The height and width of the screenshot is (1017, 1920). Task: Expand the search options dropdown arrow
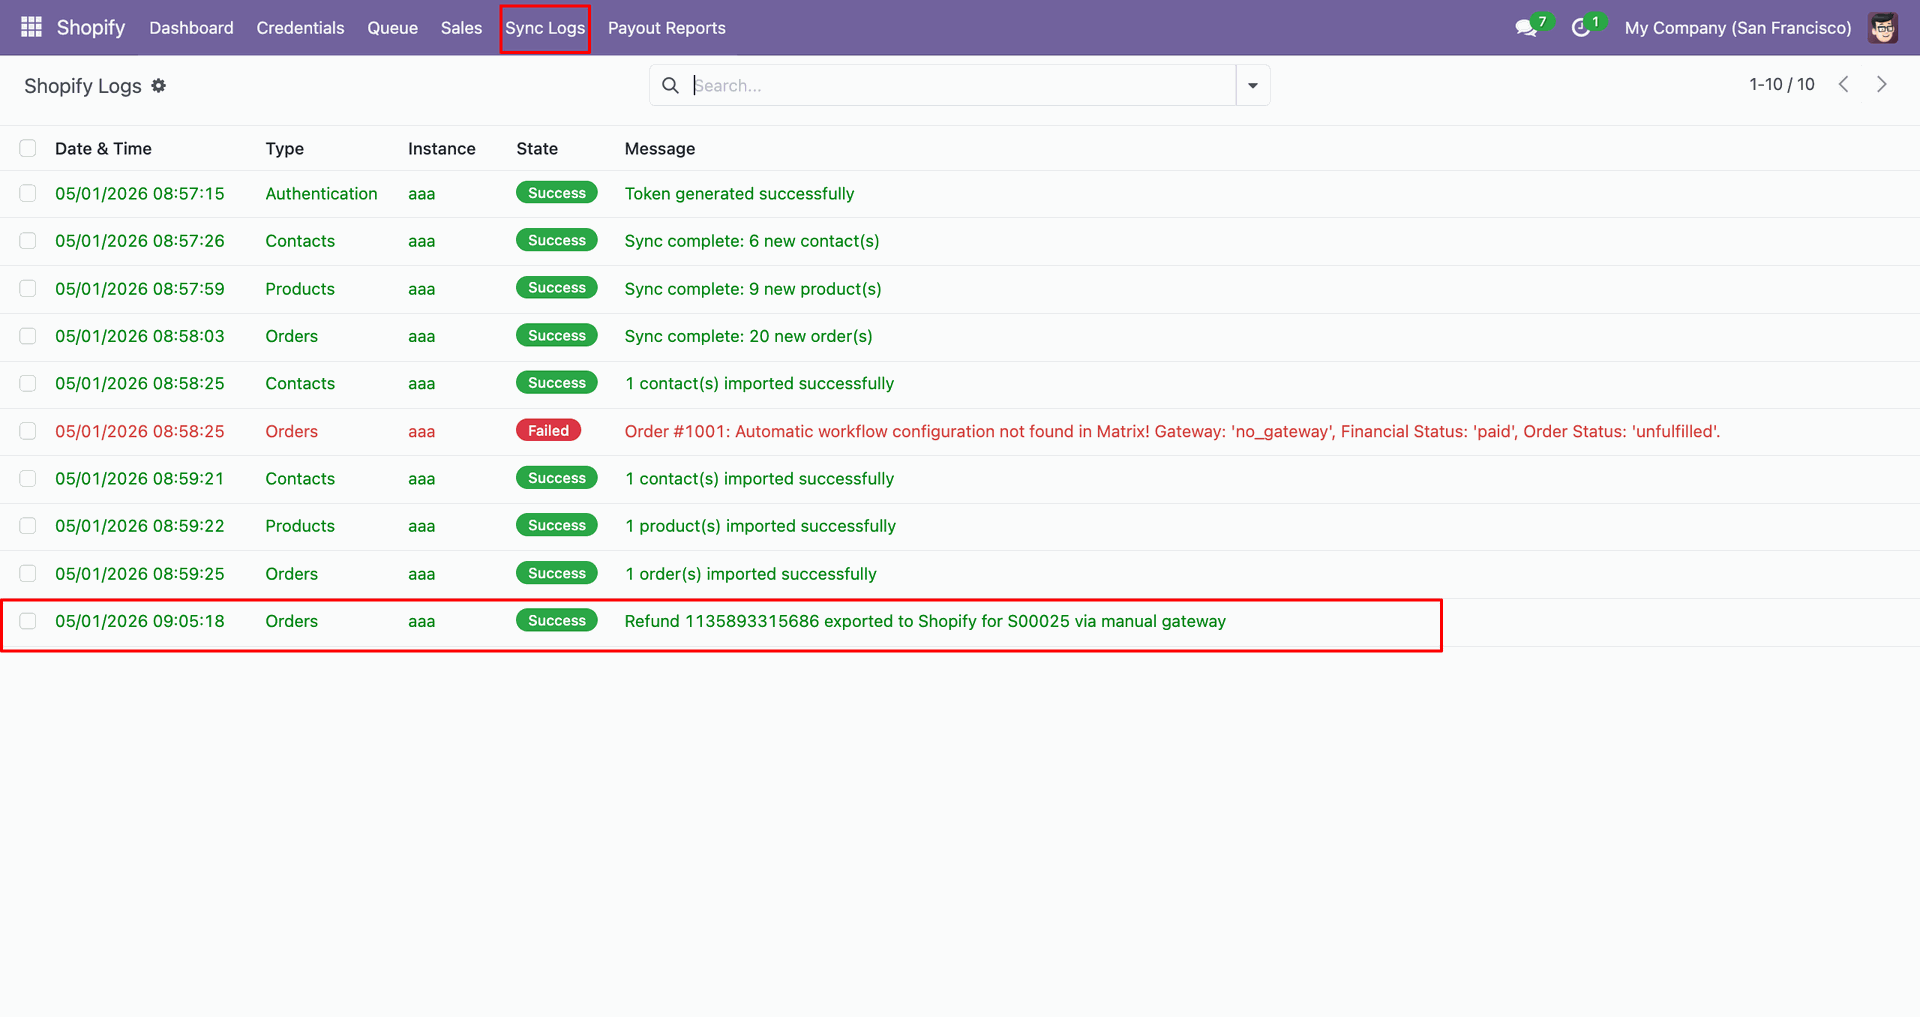point(1253,85)
